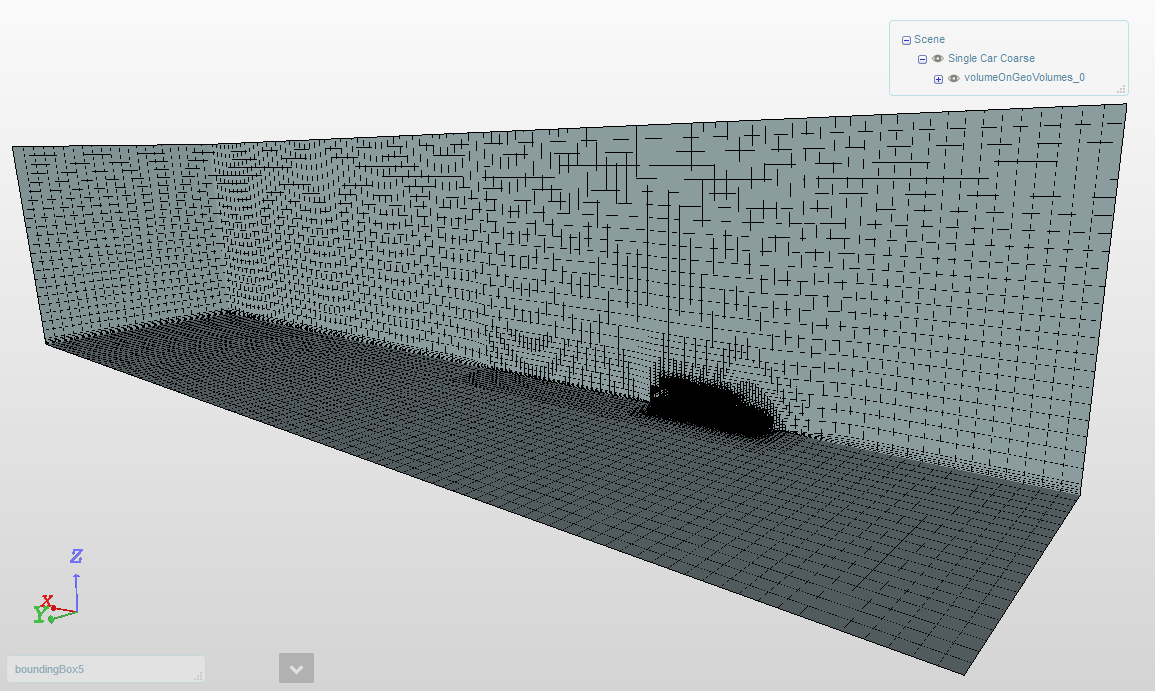Click the Z axis of orientation gizmo
Image resolution: width=1155 pixels, height=691 pixels.
[x=76, y=555]
